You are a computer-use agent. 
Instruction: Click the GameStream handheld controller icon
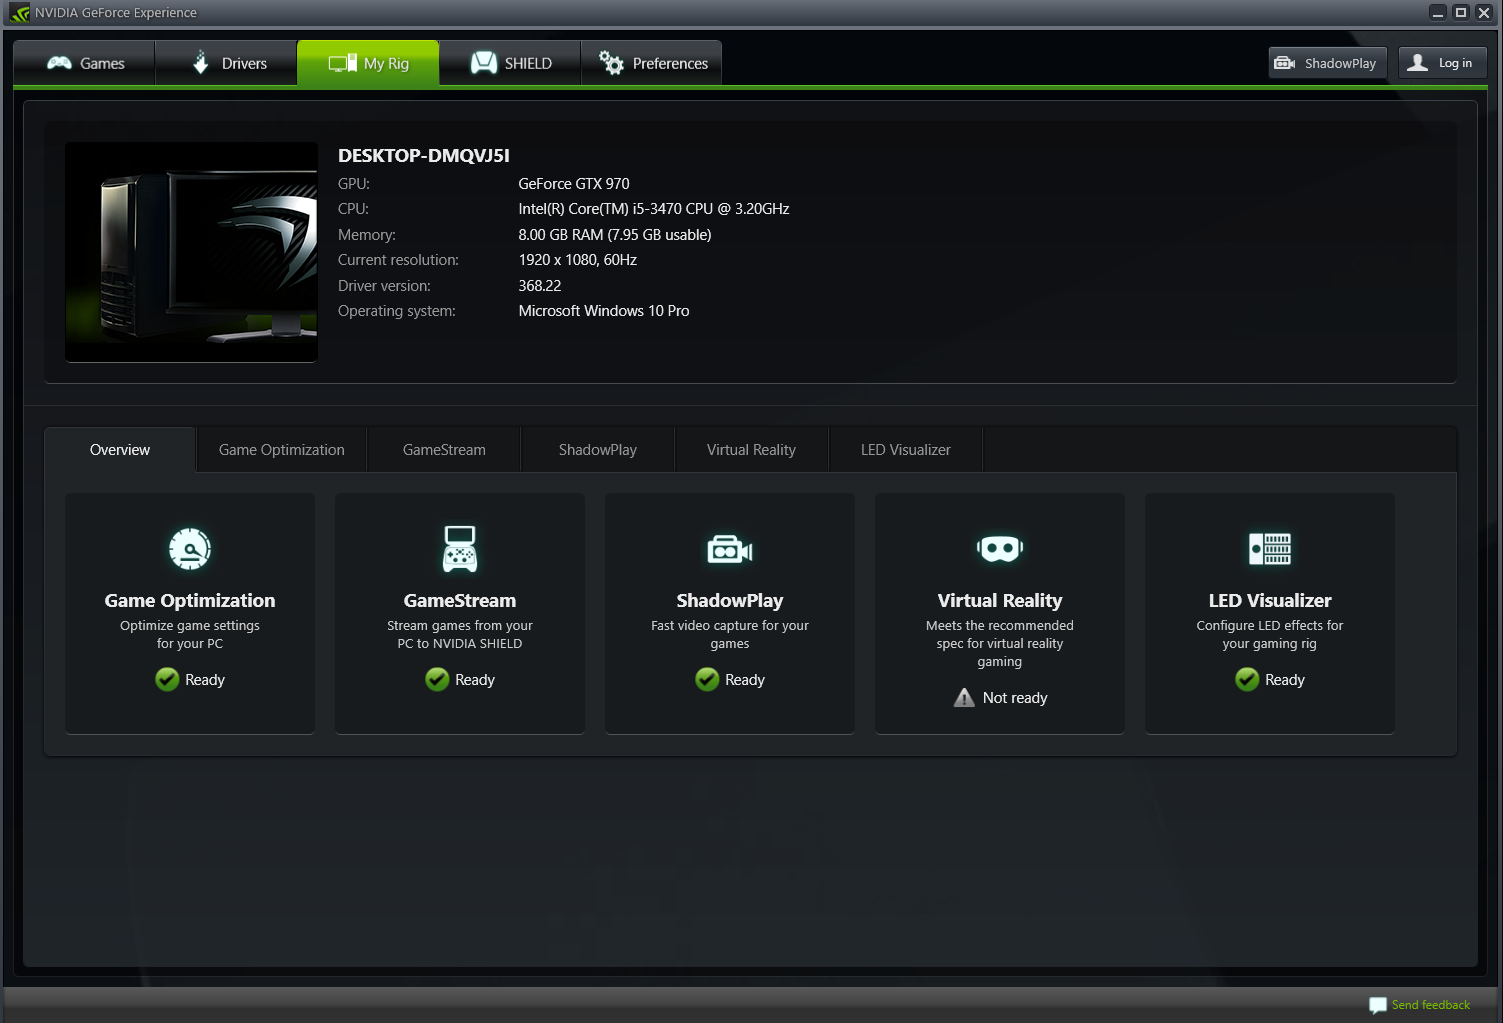point(460,549)
